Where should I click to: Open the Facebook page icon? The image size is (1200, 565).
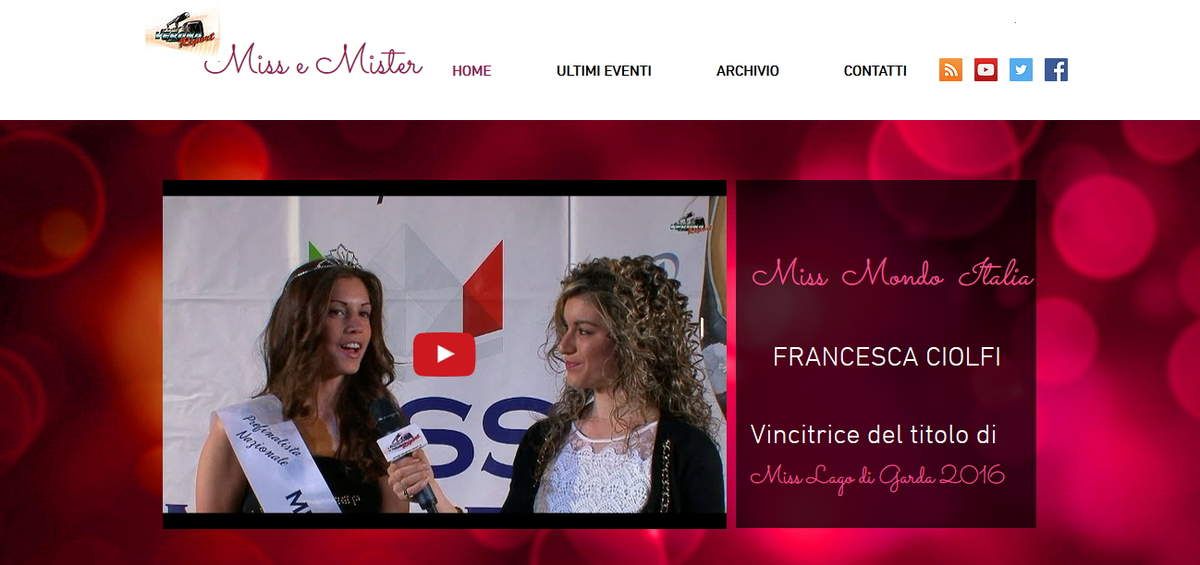click(x=1056, y=70)
